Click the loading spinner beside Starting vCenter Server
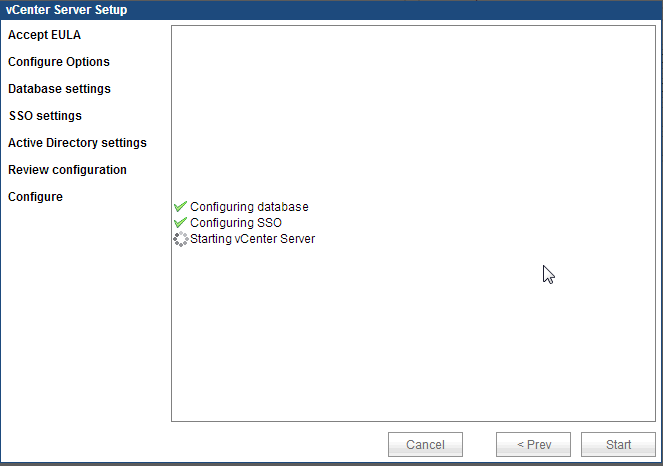Viewport: 663px width, 466px height. point(180,239)
